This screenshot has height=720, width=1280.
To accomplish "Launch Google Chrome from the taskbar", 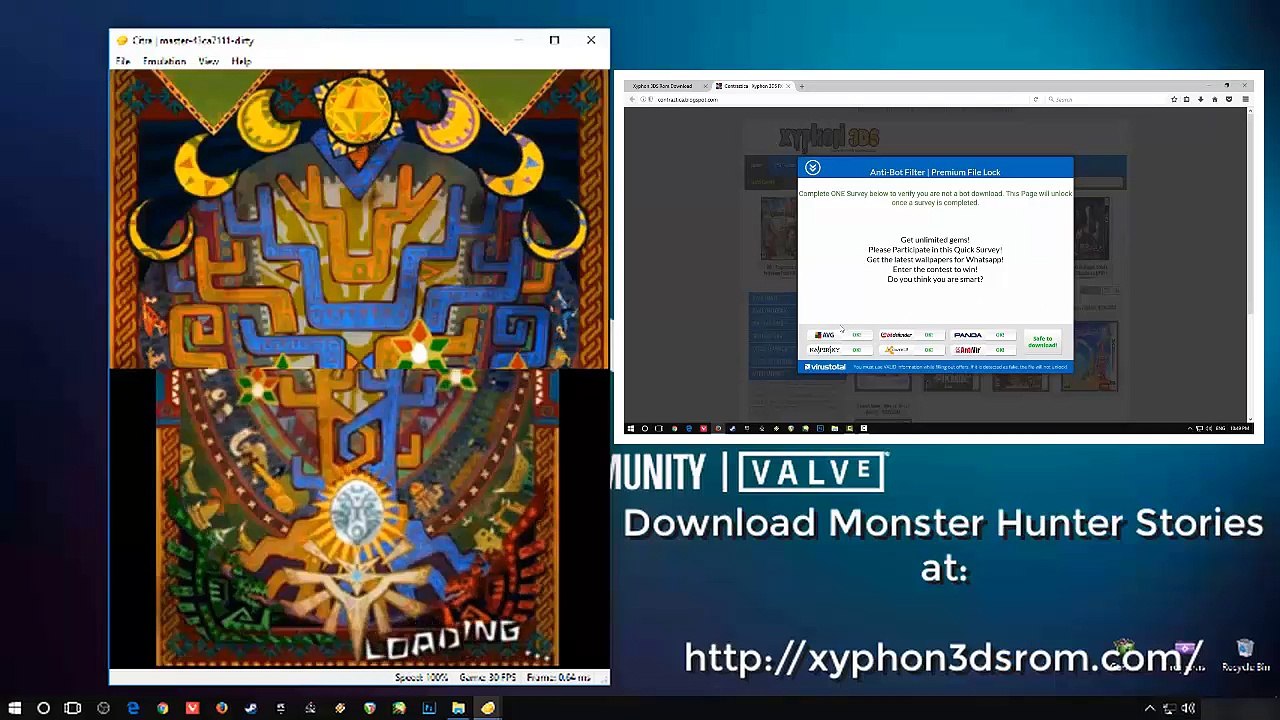I will pos(162,708).
